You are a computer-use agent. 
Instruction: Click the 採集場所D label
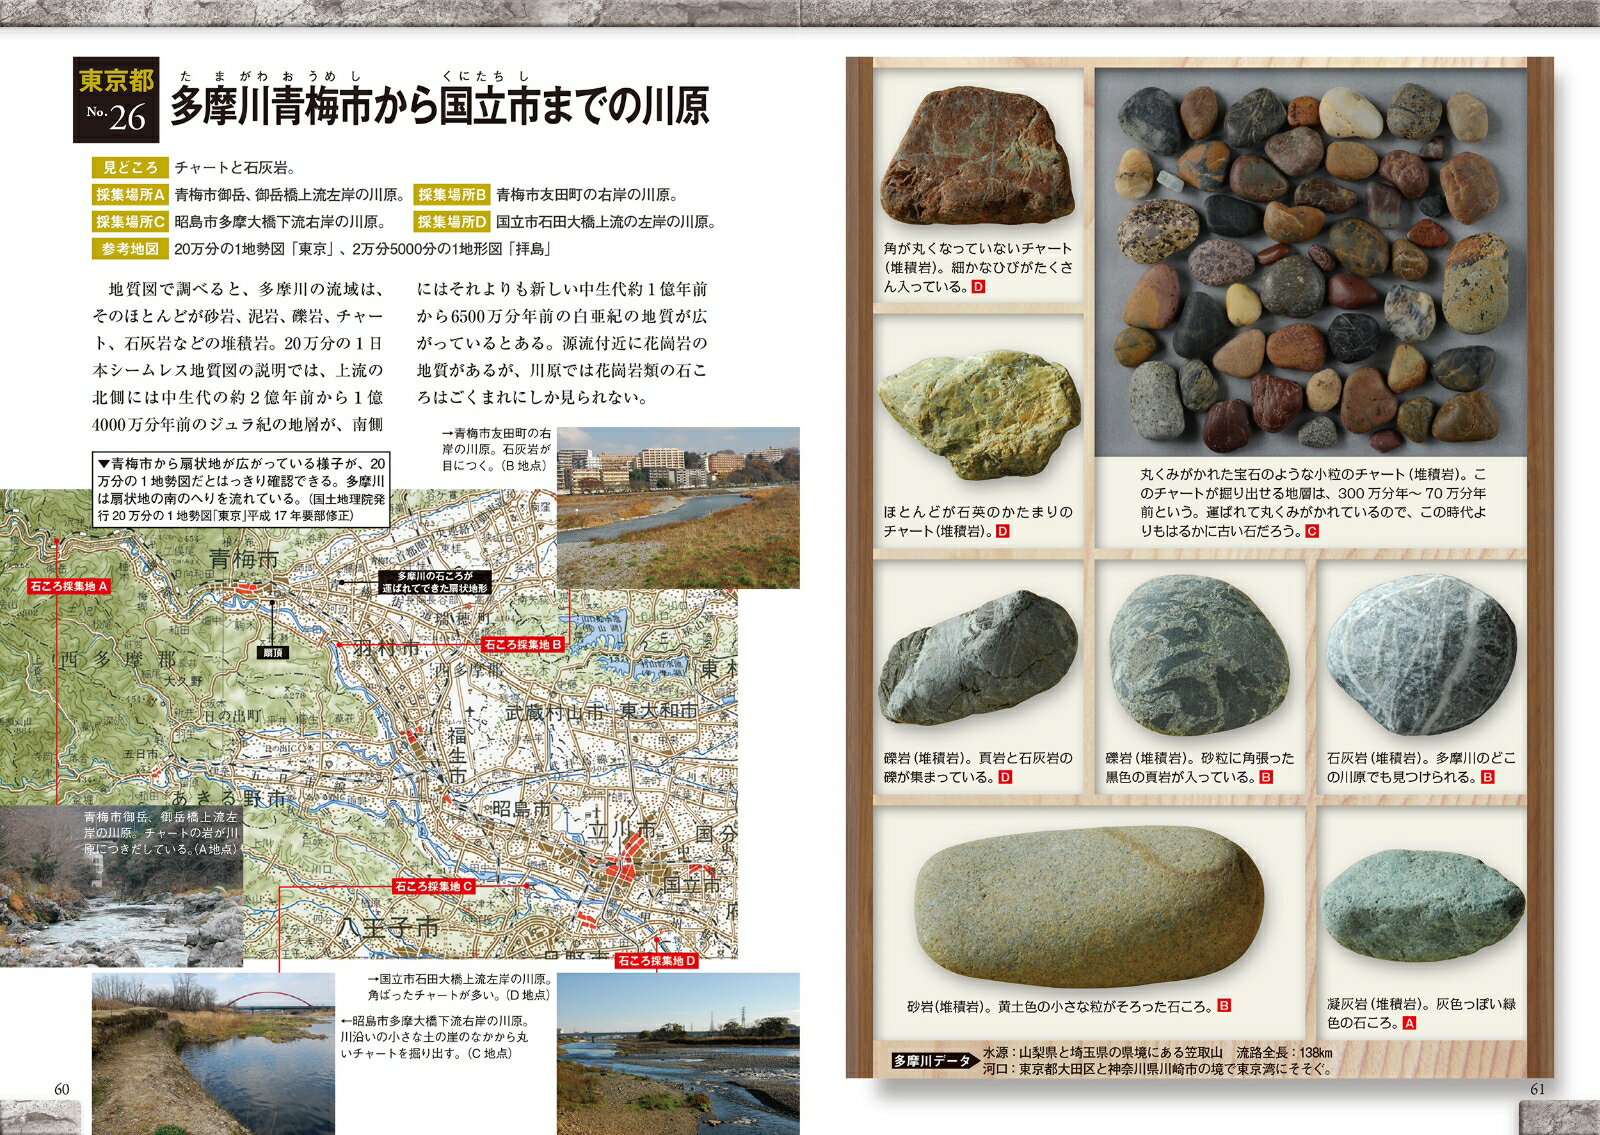[452, 222]
